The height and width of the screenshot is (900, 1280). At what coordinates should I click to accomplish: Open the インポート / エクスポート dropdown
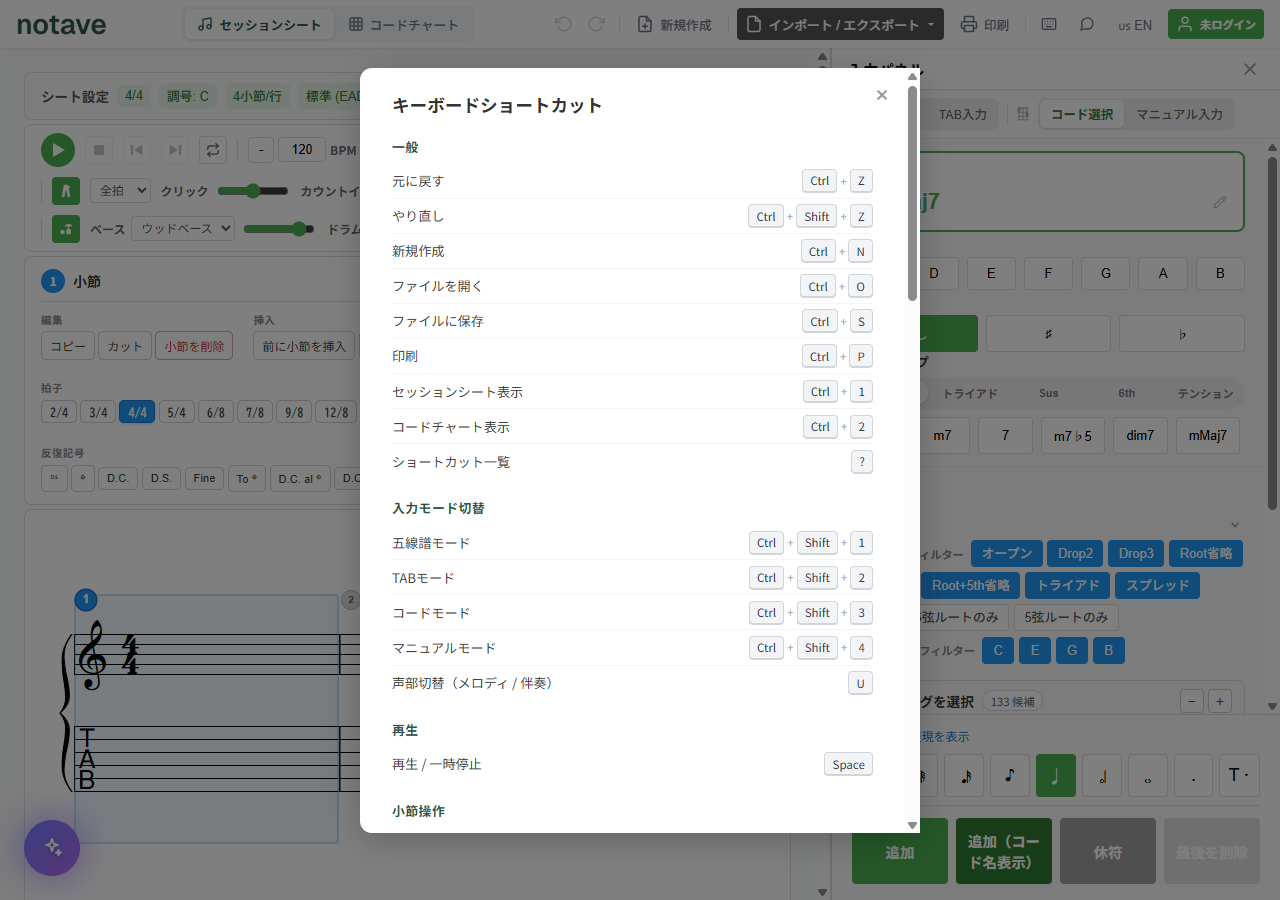click(840, 24)
